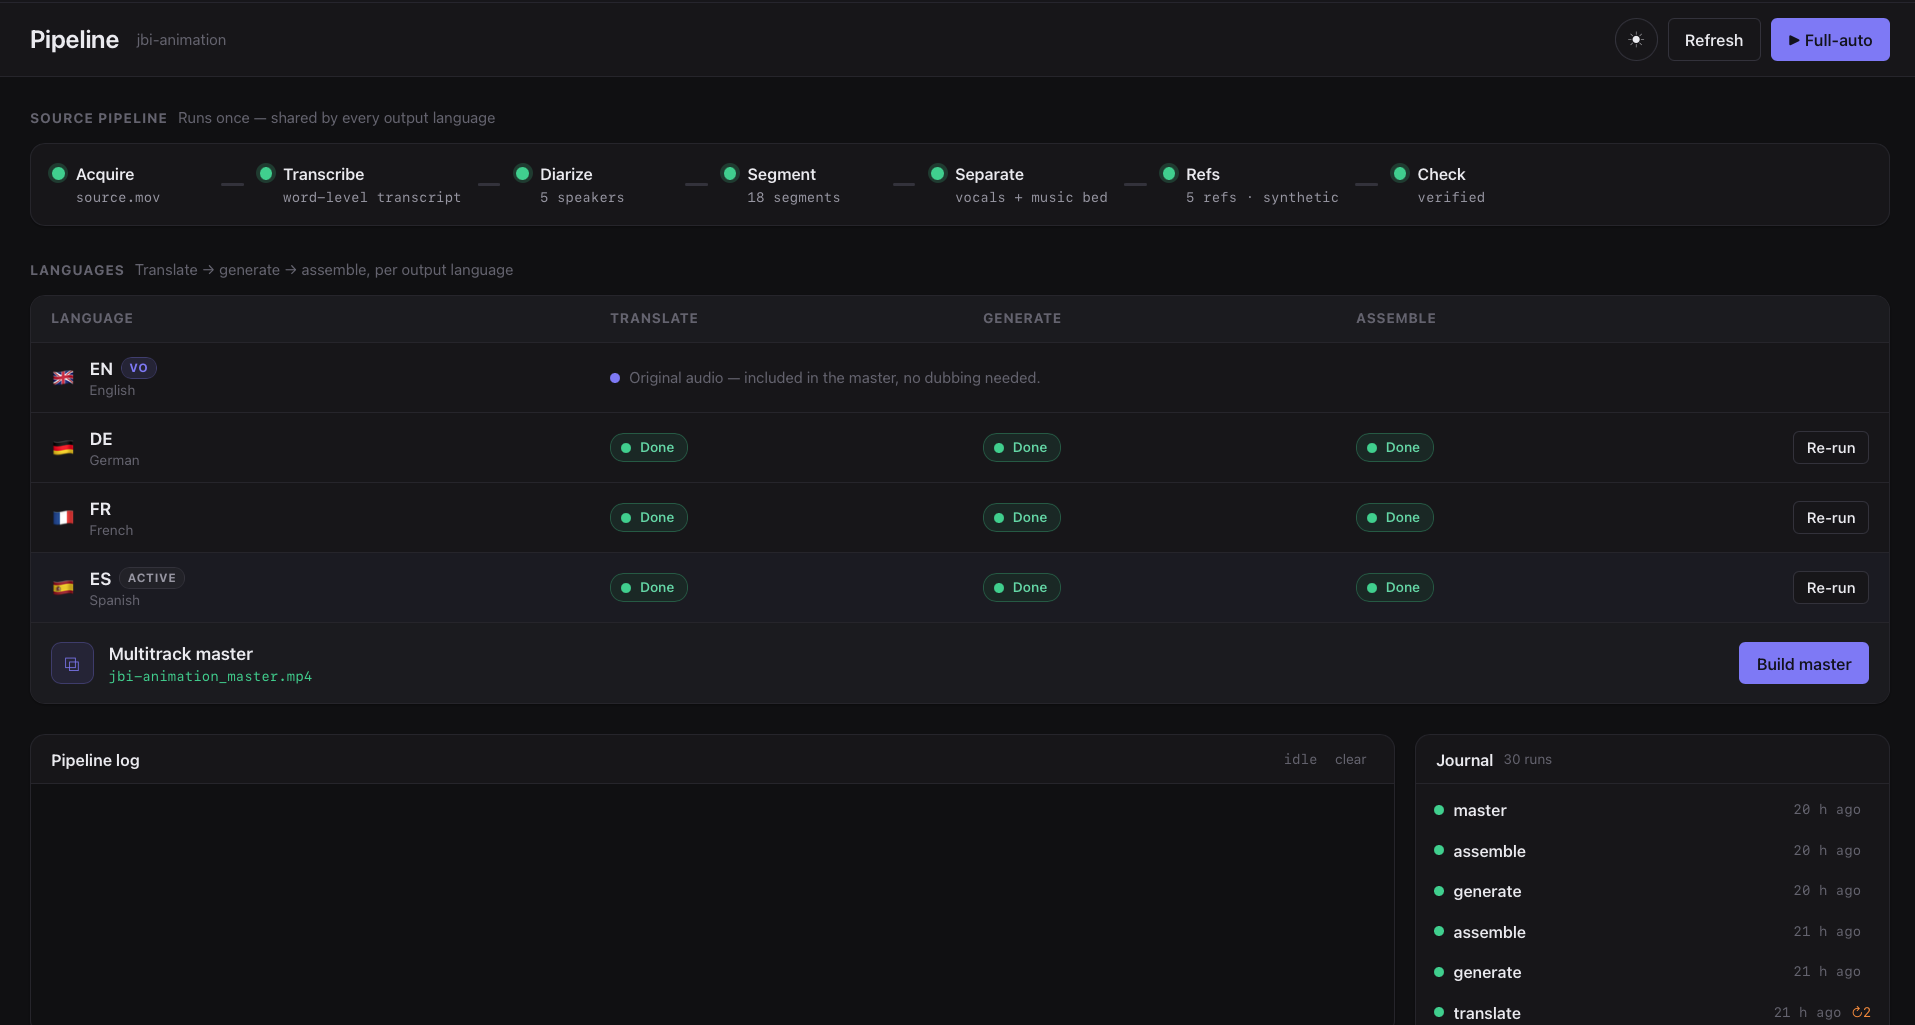Click the retry count icon on translate run
Screen dimensions: 1915x1025
click(1861, 1012)
